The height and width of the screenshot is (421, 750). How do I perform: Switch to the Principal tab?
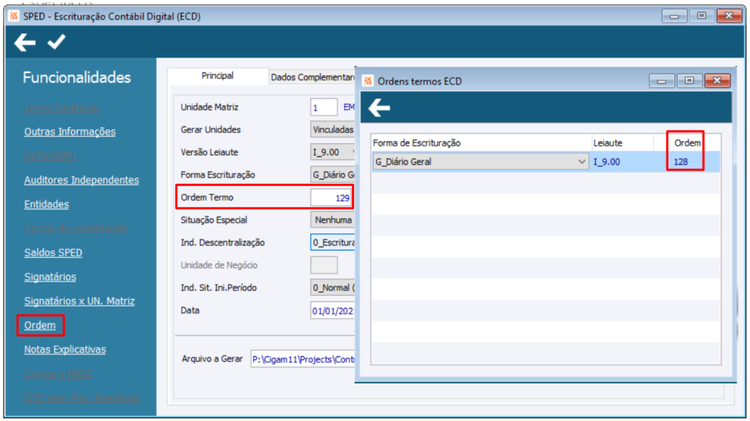click(218, 76)
